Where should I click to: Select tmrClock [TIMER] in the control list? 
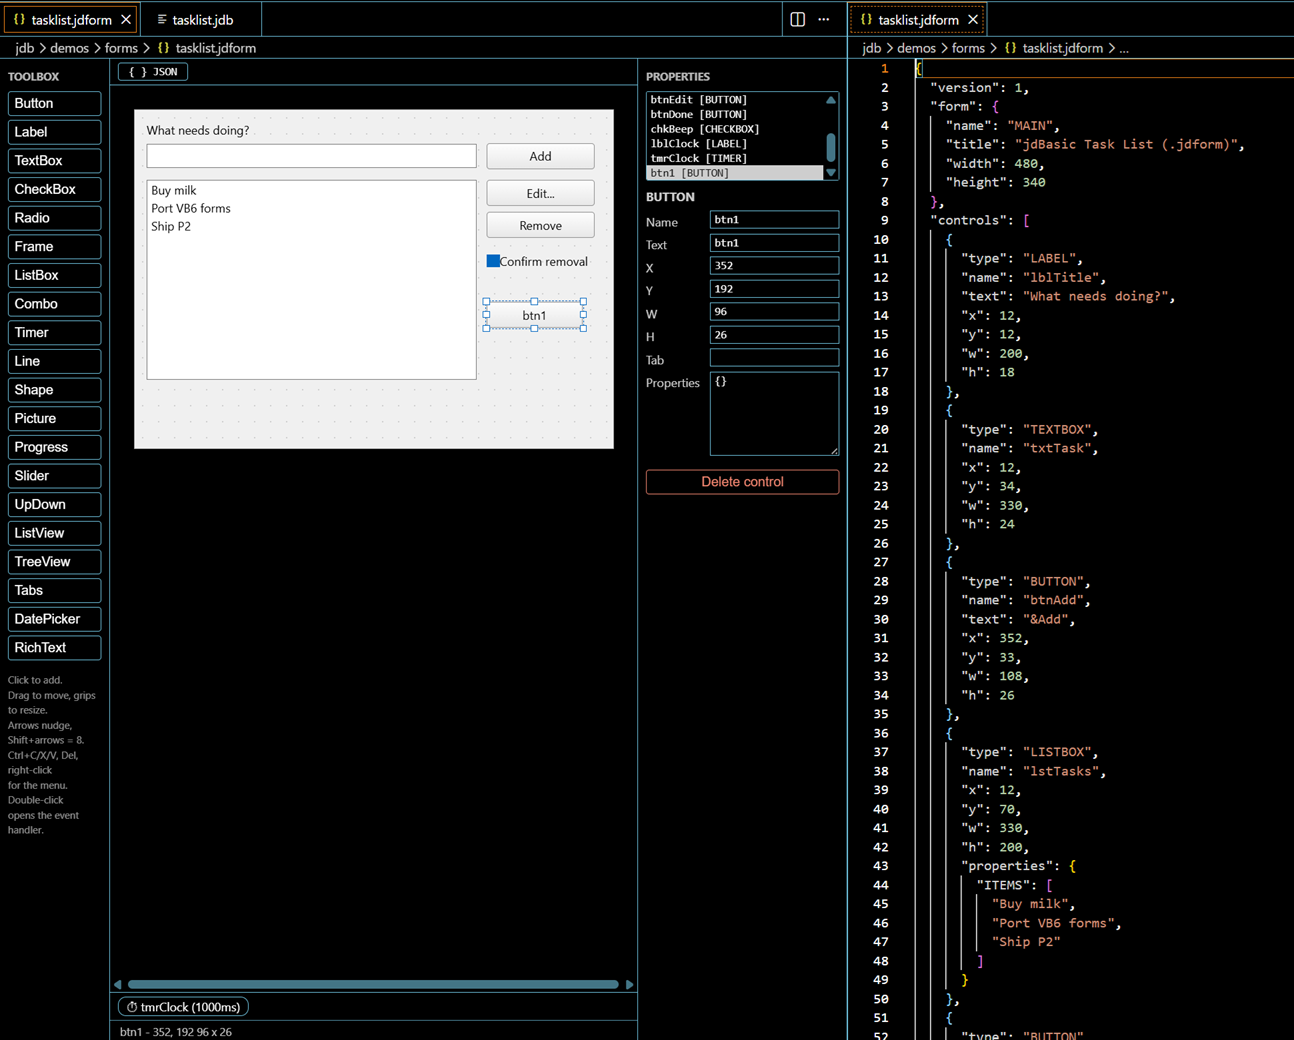tap(734, 158)
